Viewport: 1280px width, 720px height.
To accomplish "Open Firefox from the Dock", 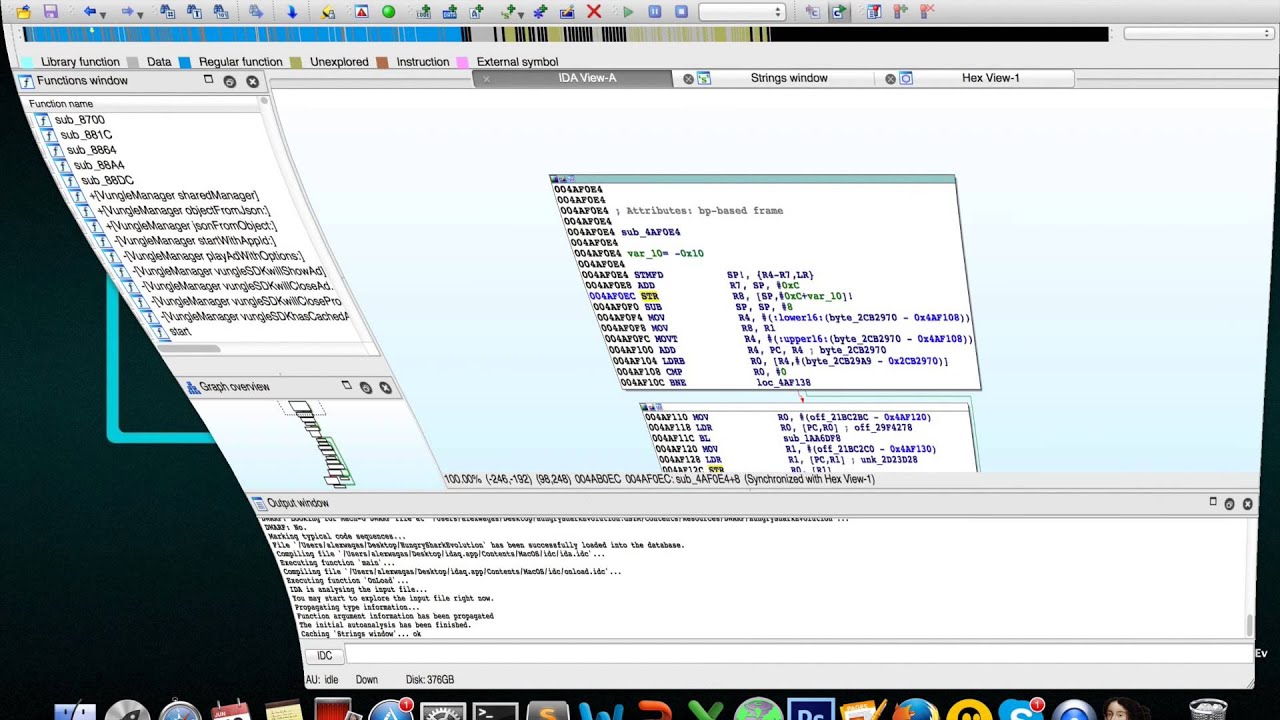I will coord(915,710).
